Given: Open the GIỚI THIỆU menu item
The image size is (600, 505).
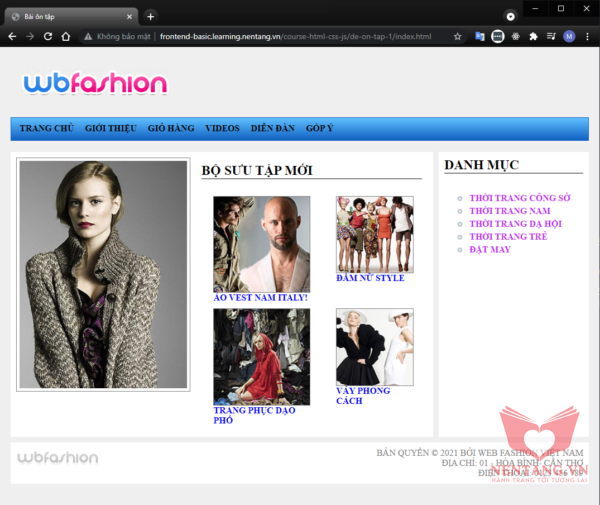Looking at the screenshot, I should tap(110, 129).
